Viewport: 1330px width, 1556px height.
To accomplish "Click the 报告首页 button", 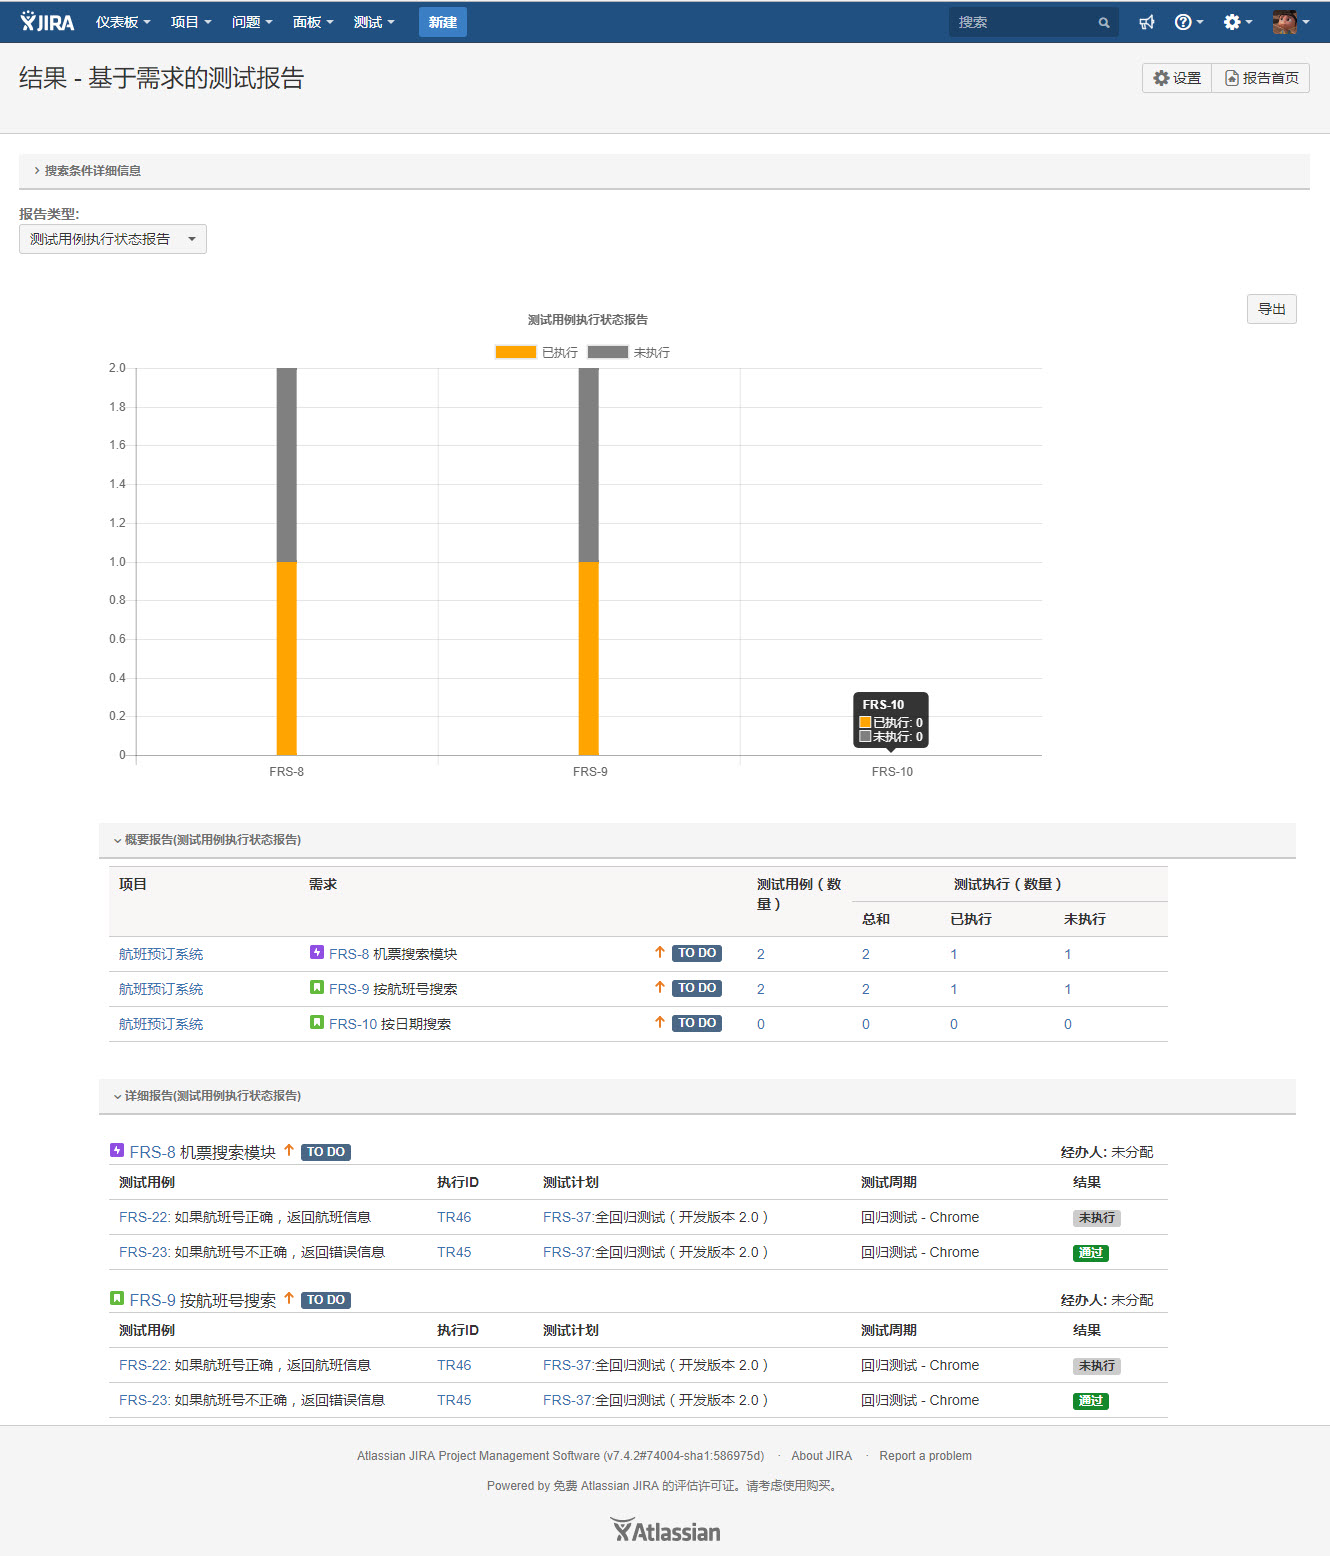I will tap(1261, 78).
